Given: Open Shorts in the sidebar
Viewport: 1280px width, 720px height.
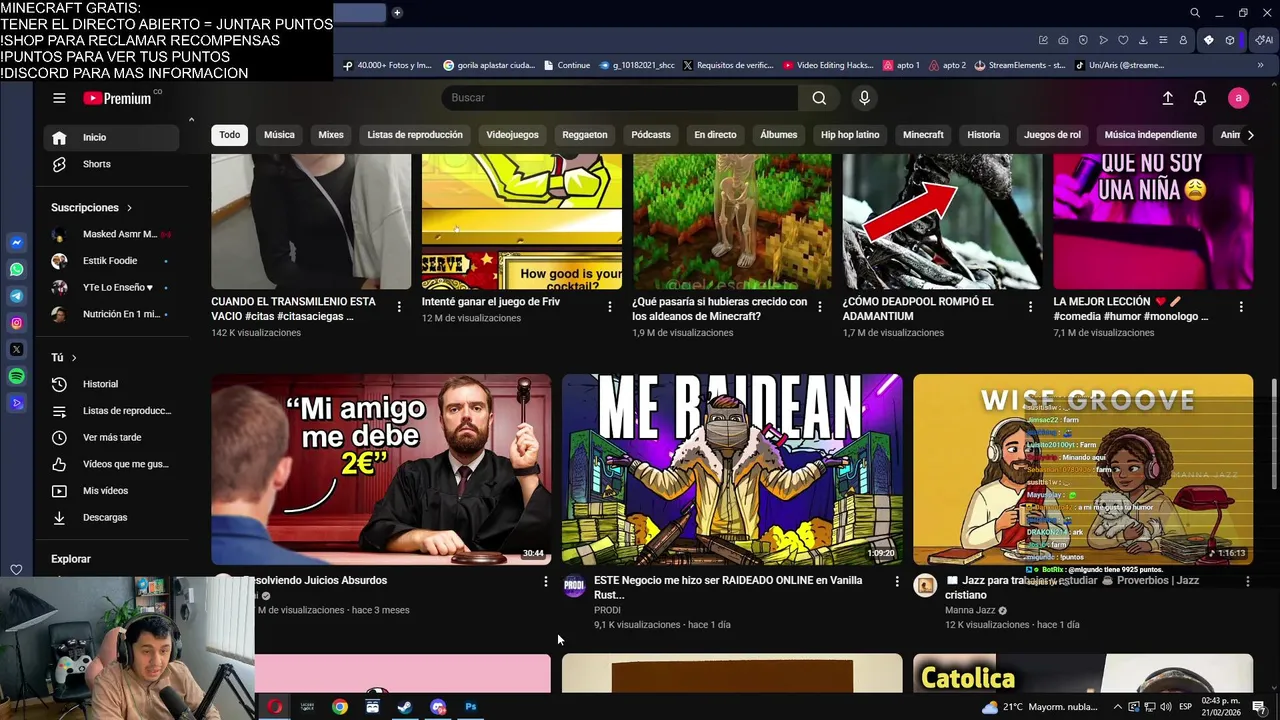Looking at the screenshot, I should [111, 164].
